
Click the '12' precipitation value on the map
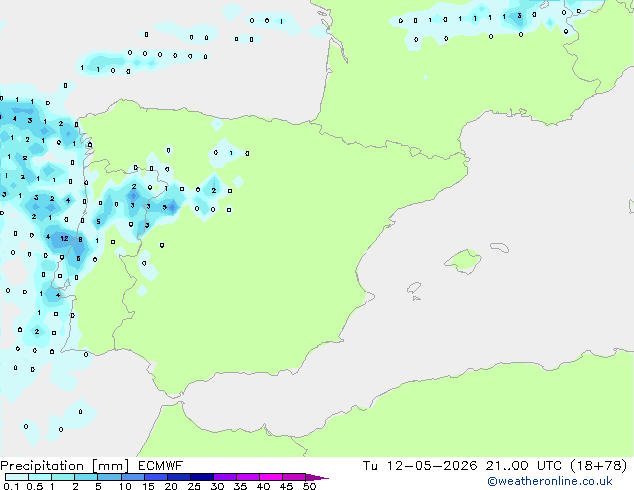click(x=64, y=239)
